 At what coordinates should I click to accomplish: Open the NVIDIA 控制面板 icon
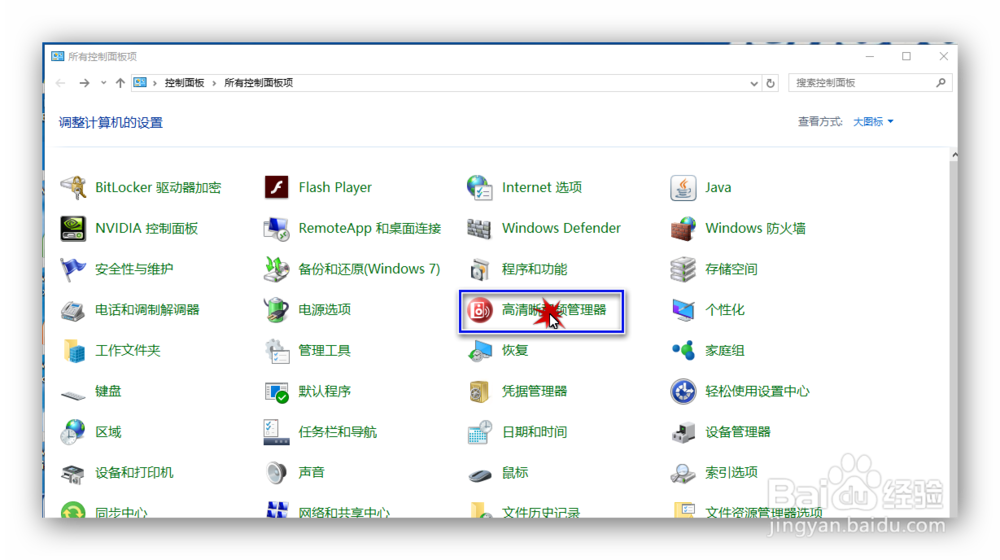pos(73,228)
